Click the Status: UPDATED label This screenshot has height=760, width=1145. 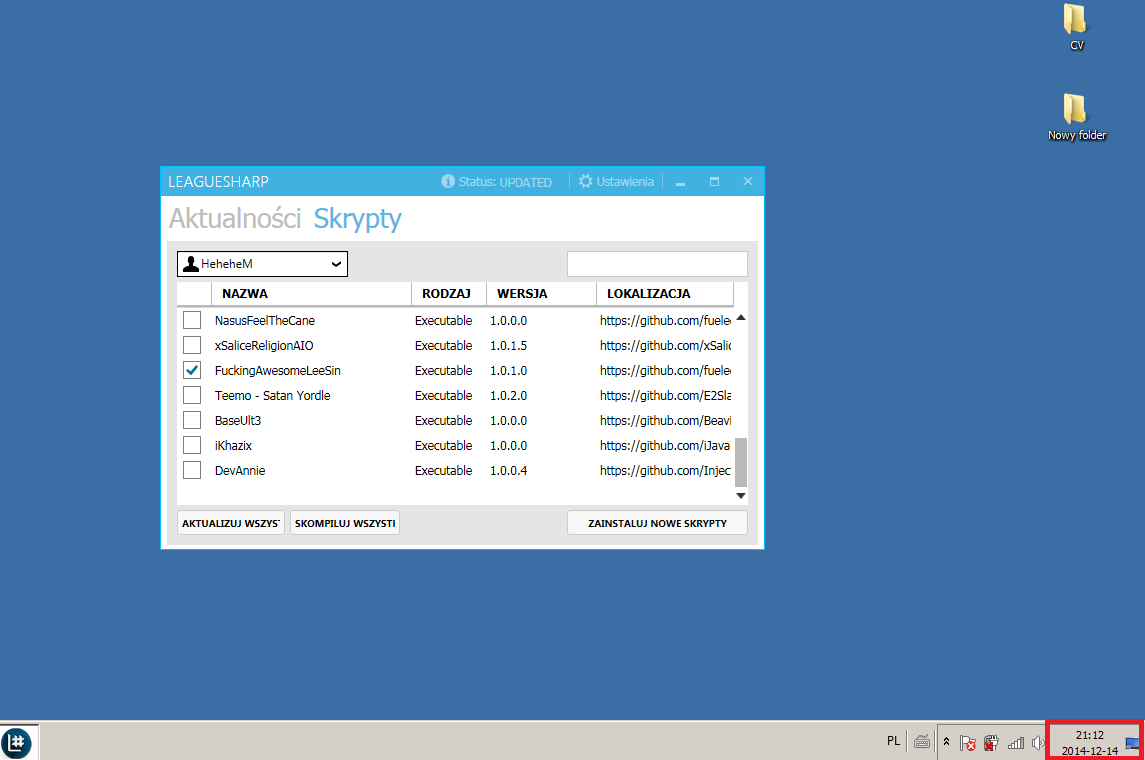(x=505, y=182)
